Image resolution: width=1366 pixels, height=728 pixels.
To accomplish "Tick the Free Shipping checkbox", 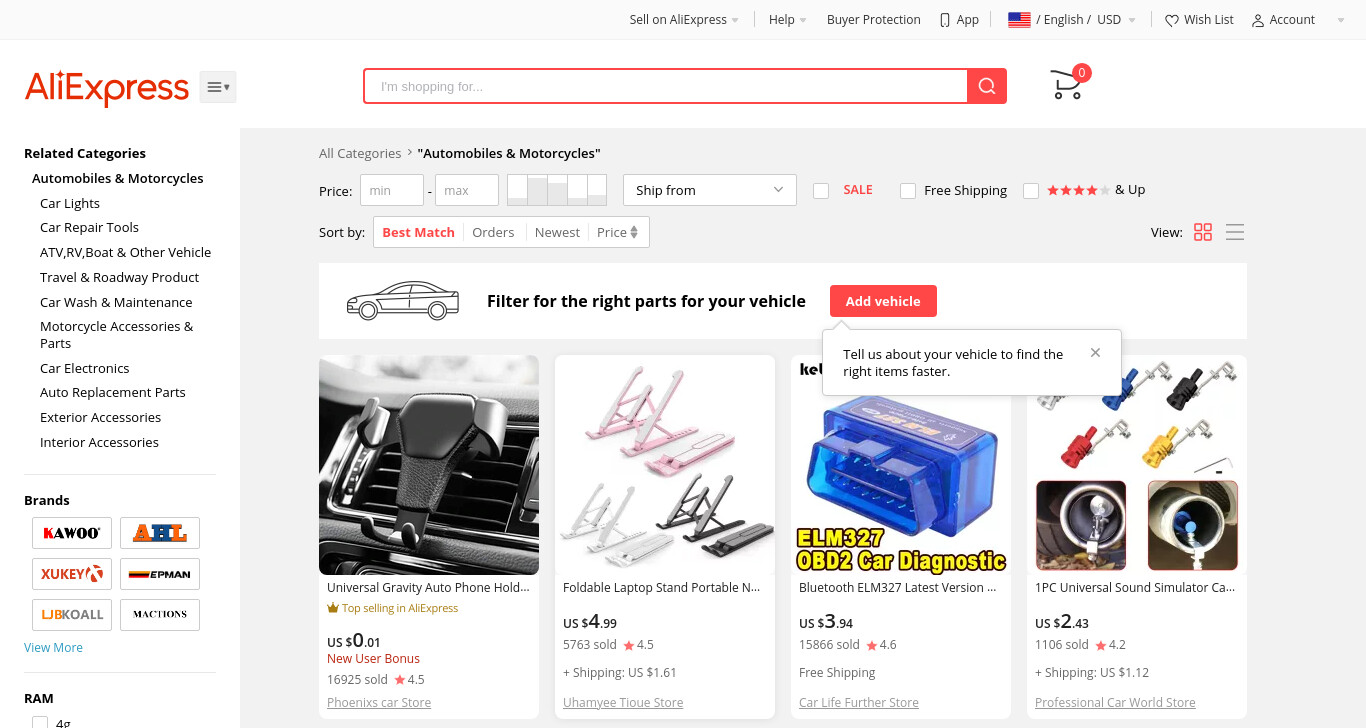I will pos(908,190).
